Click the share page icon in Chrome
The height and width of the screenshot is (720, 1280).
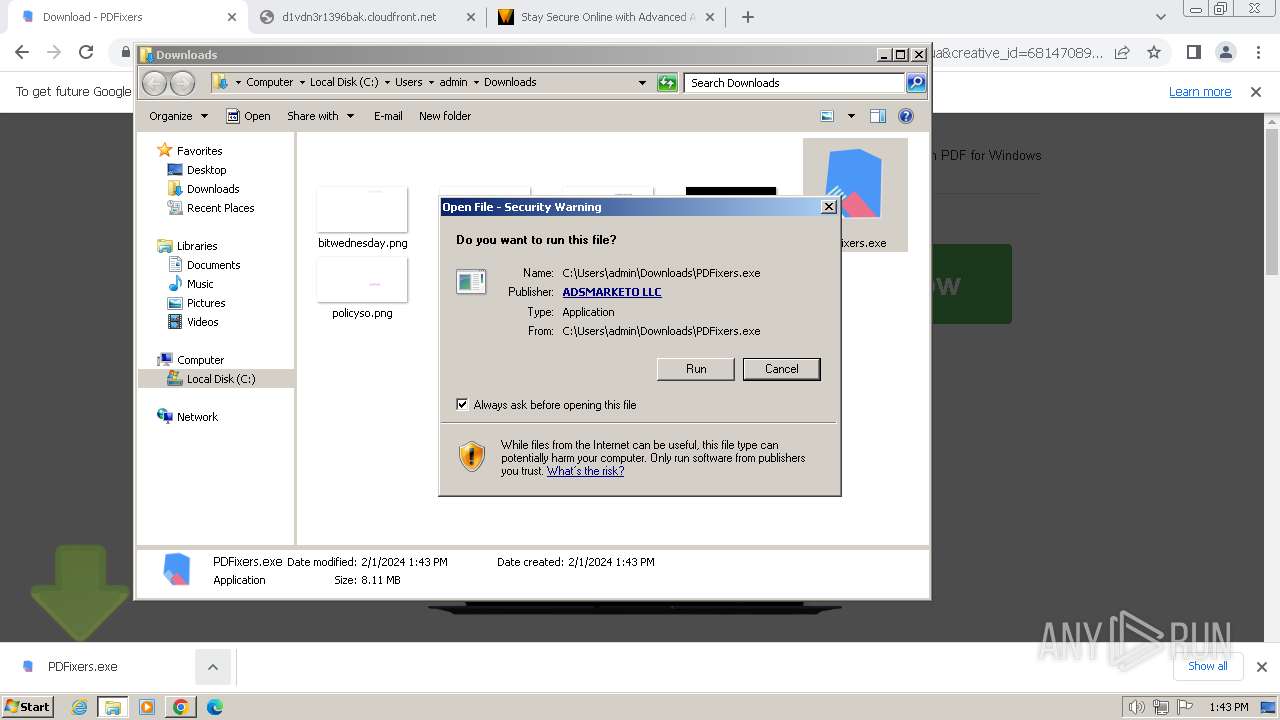(x=1122, y=52)
